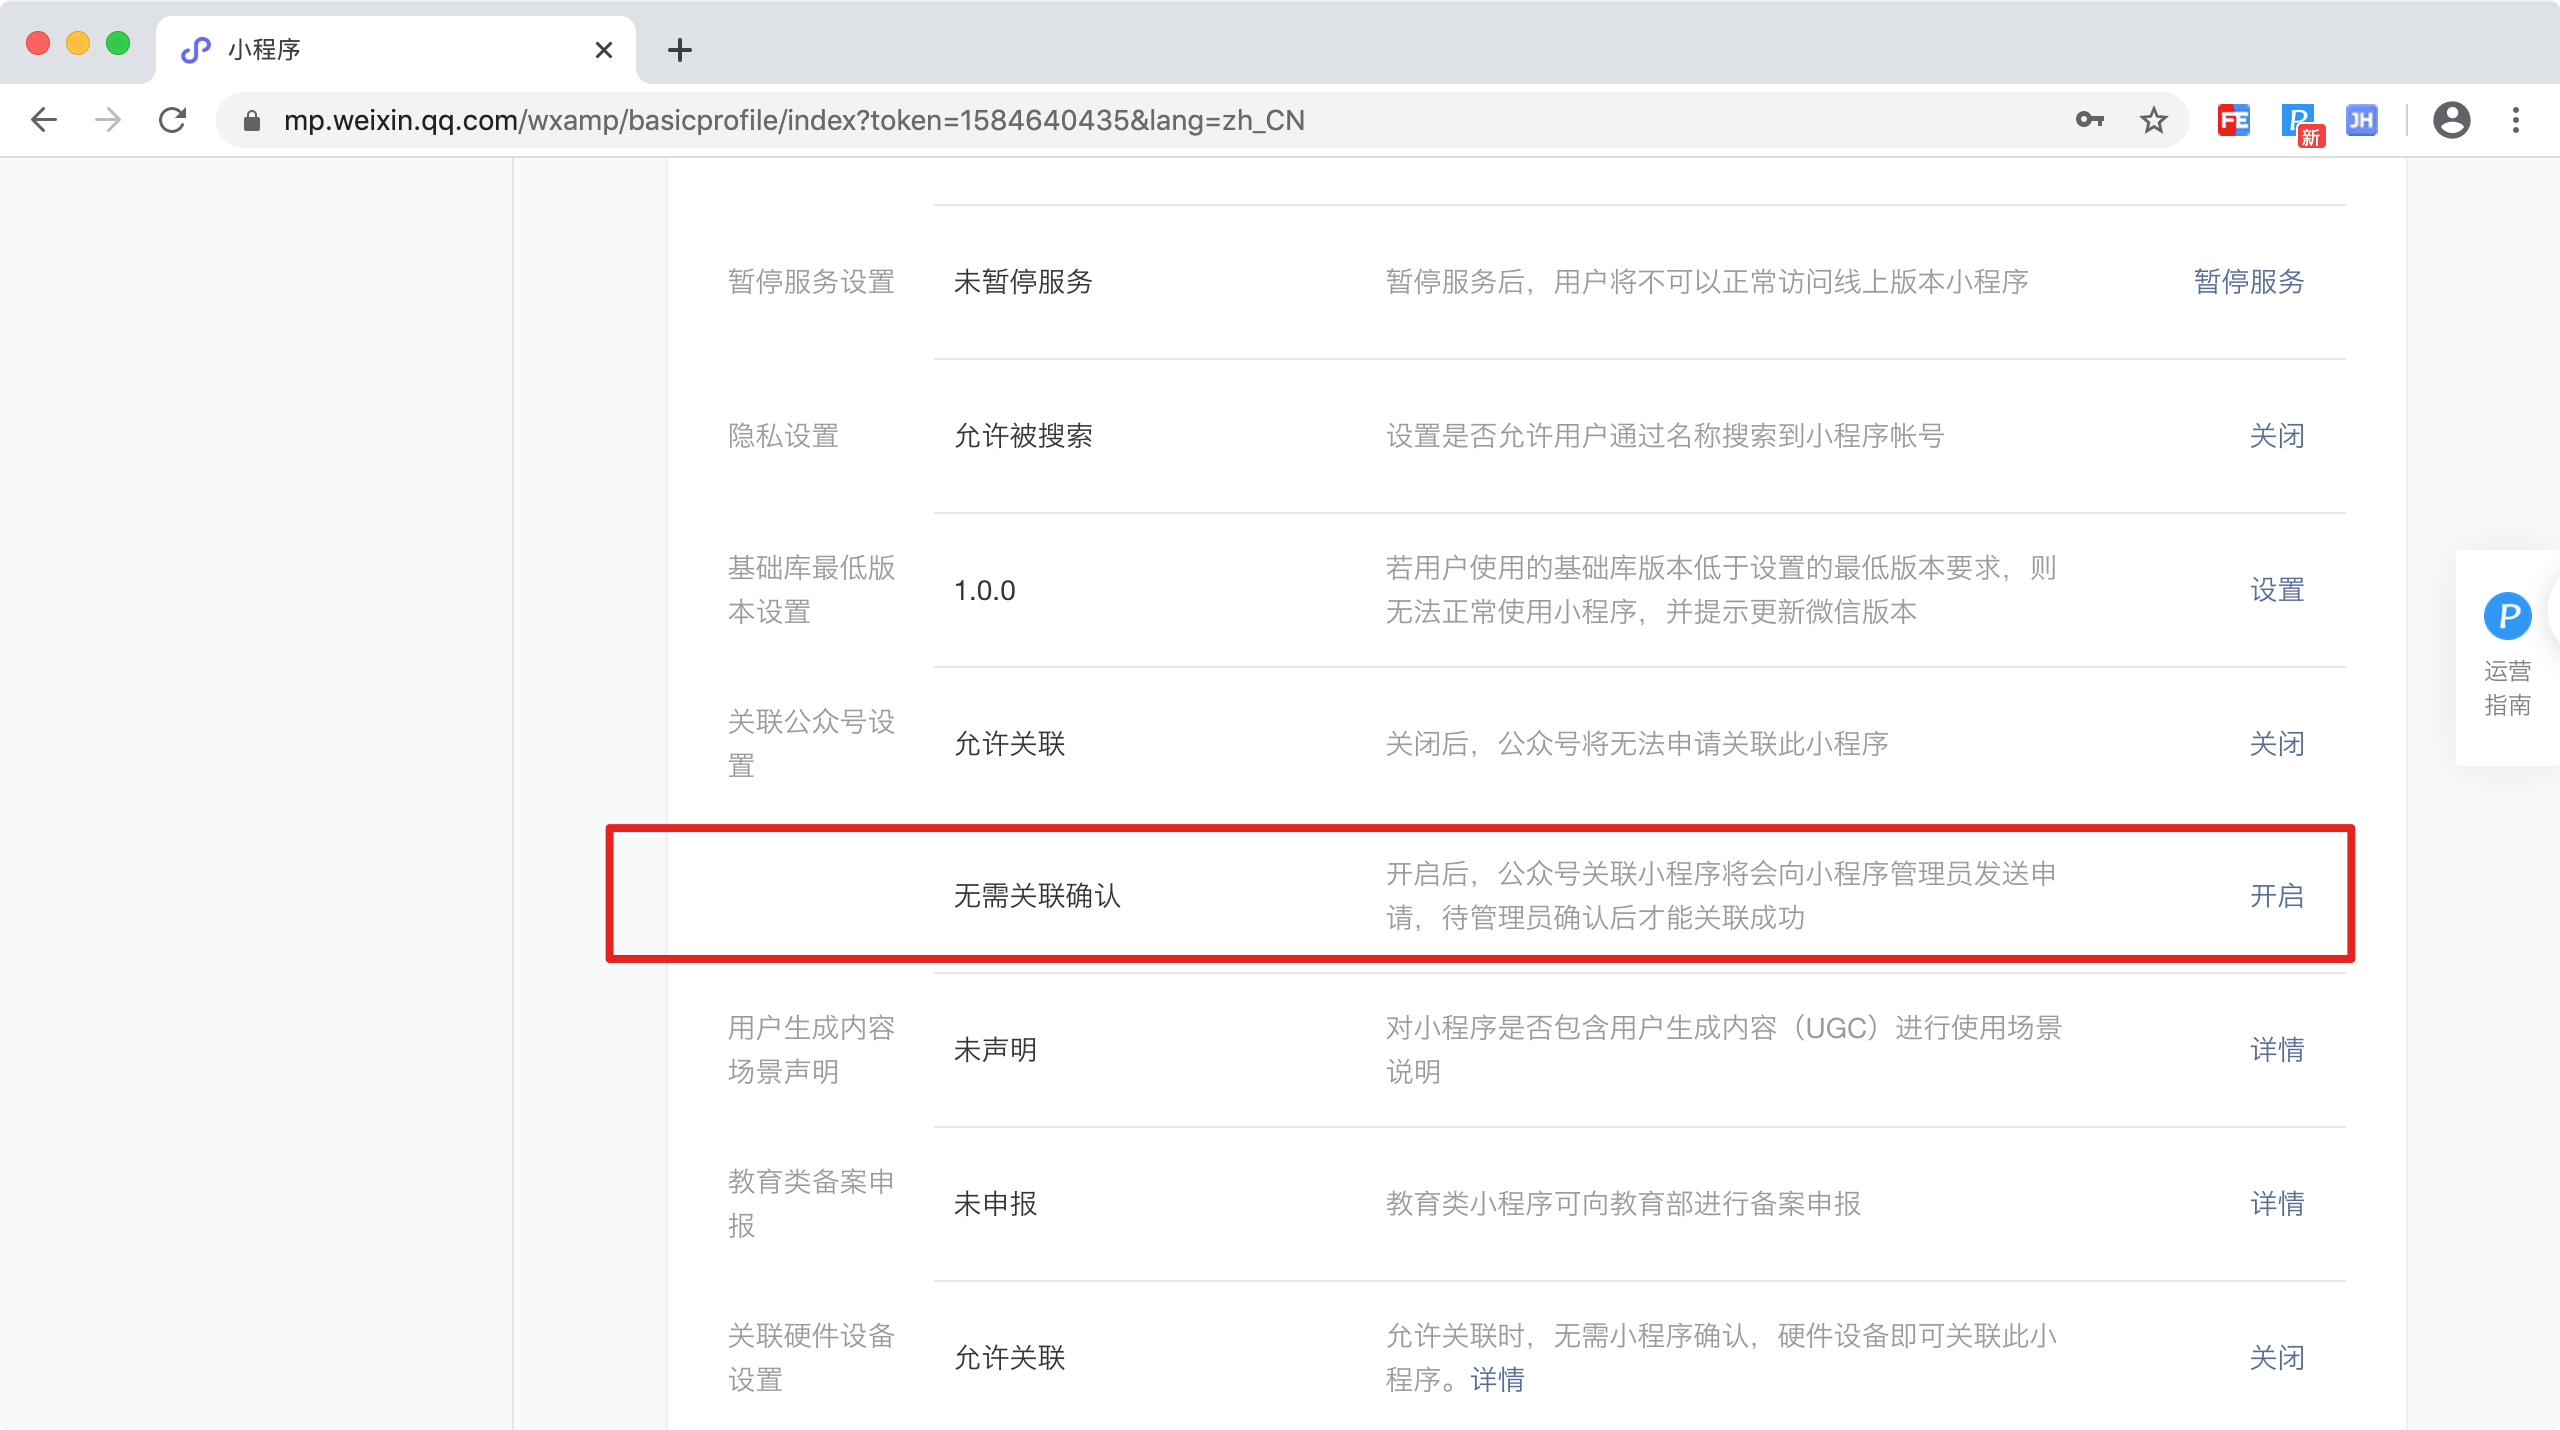
Task: Bookmark page with star icon
Action: 2153,121
